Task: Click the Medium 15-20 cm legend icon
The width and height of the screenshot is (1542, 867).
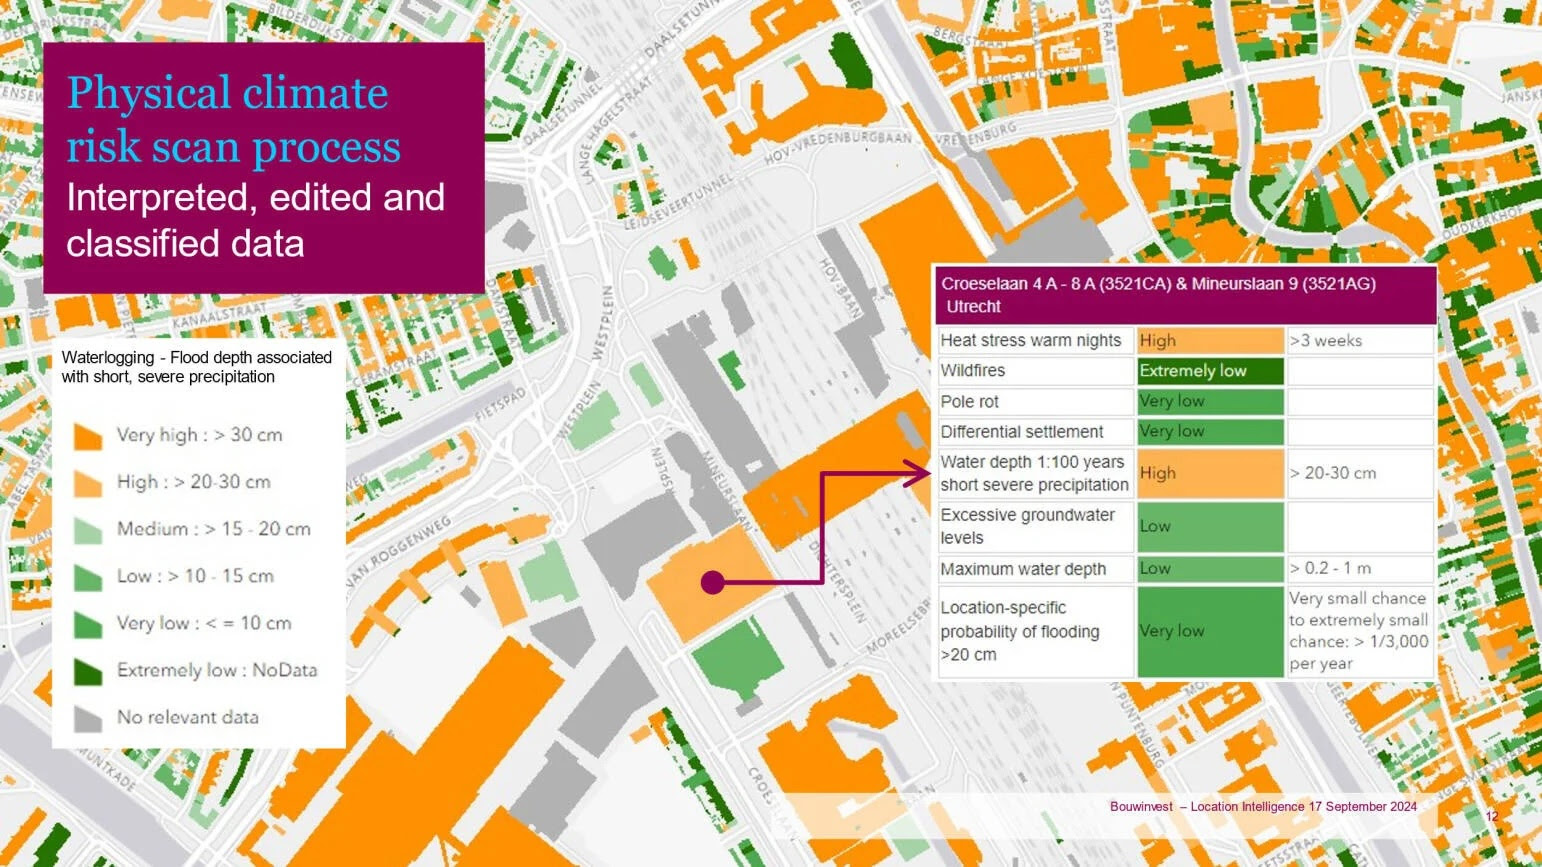Action: point(88,530)
